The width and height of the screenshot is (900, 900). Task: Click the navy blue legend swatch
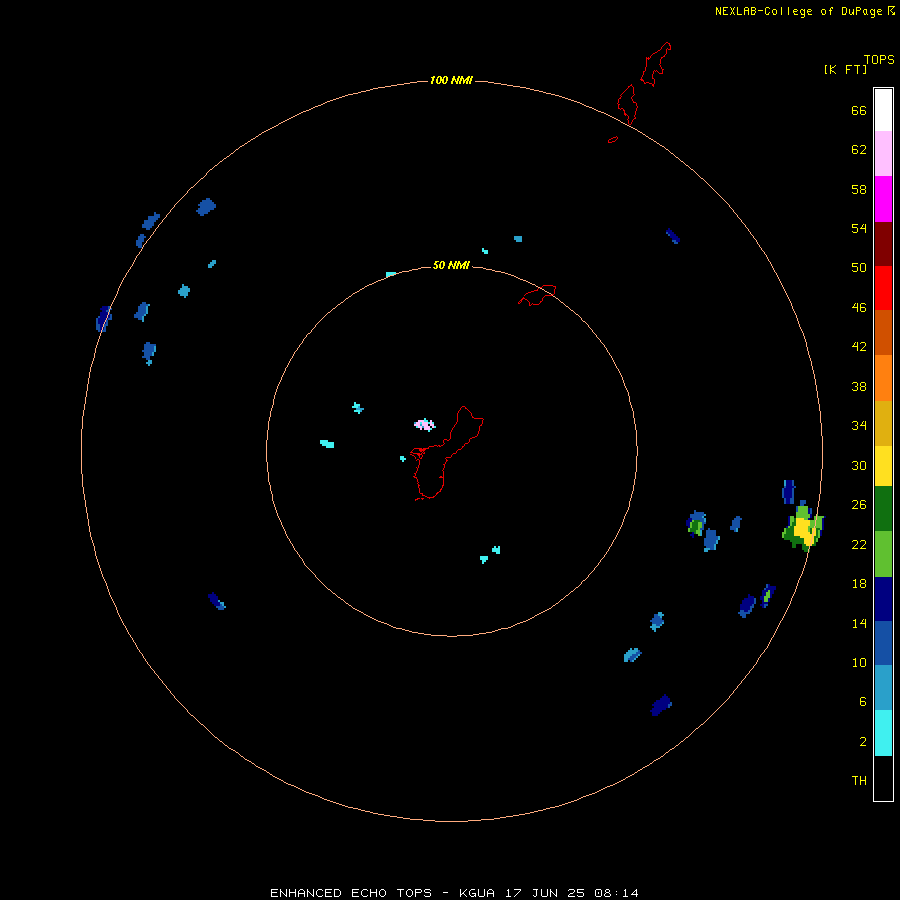click(x=883, y=599)
